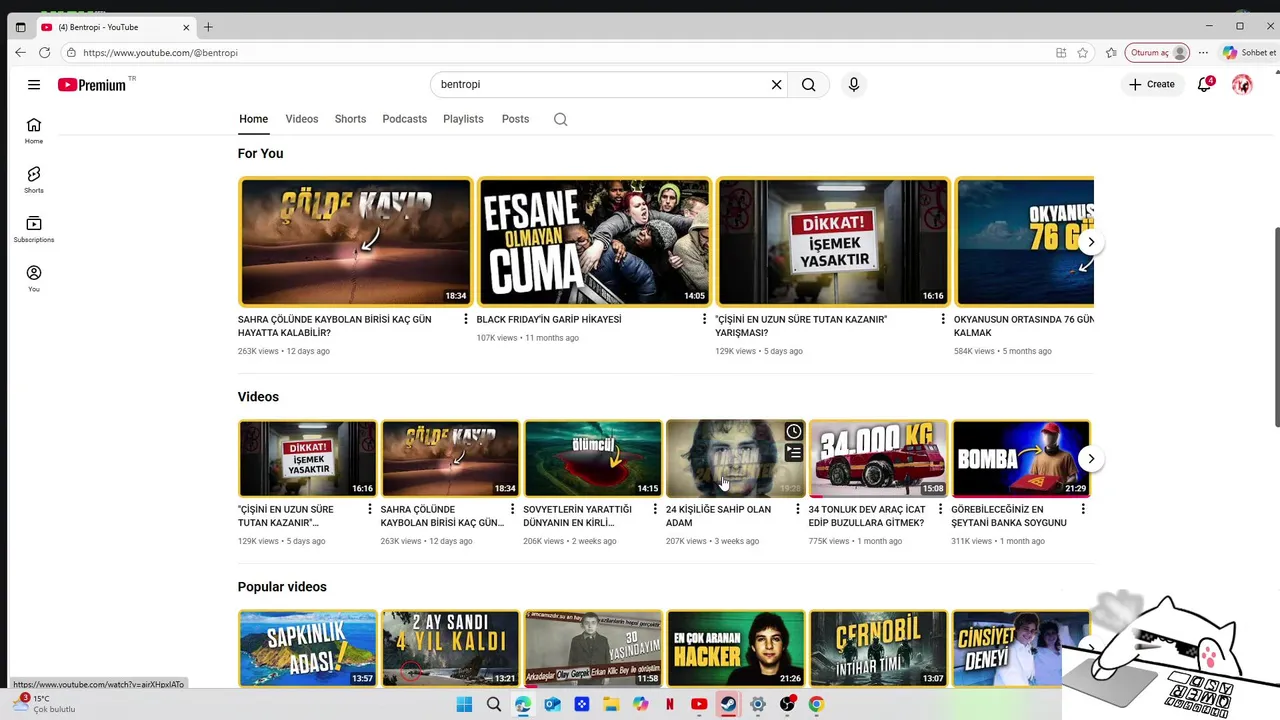The width and height of the screenshot is (1280, 720).
Task: Open Steam from the taskbar
Action: 728,704
